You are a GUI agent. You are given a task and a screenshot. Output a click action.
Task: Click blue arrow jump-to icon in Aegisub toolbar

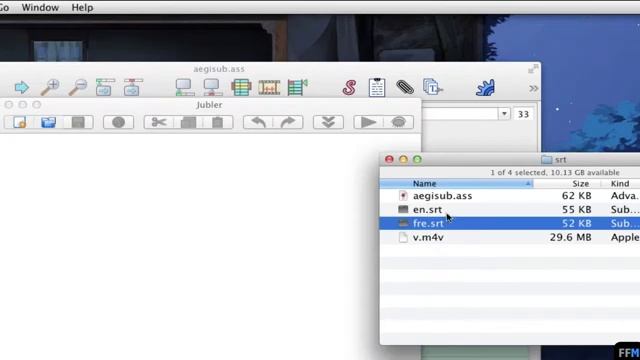coord(22,87)
